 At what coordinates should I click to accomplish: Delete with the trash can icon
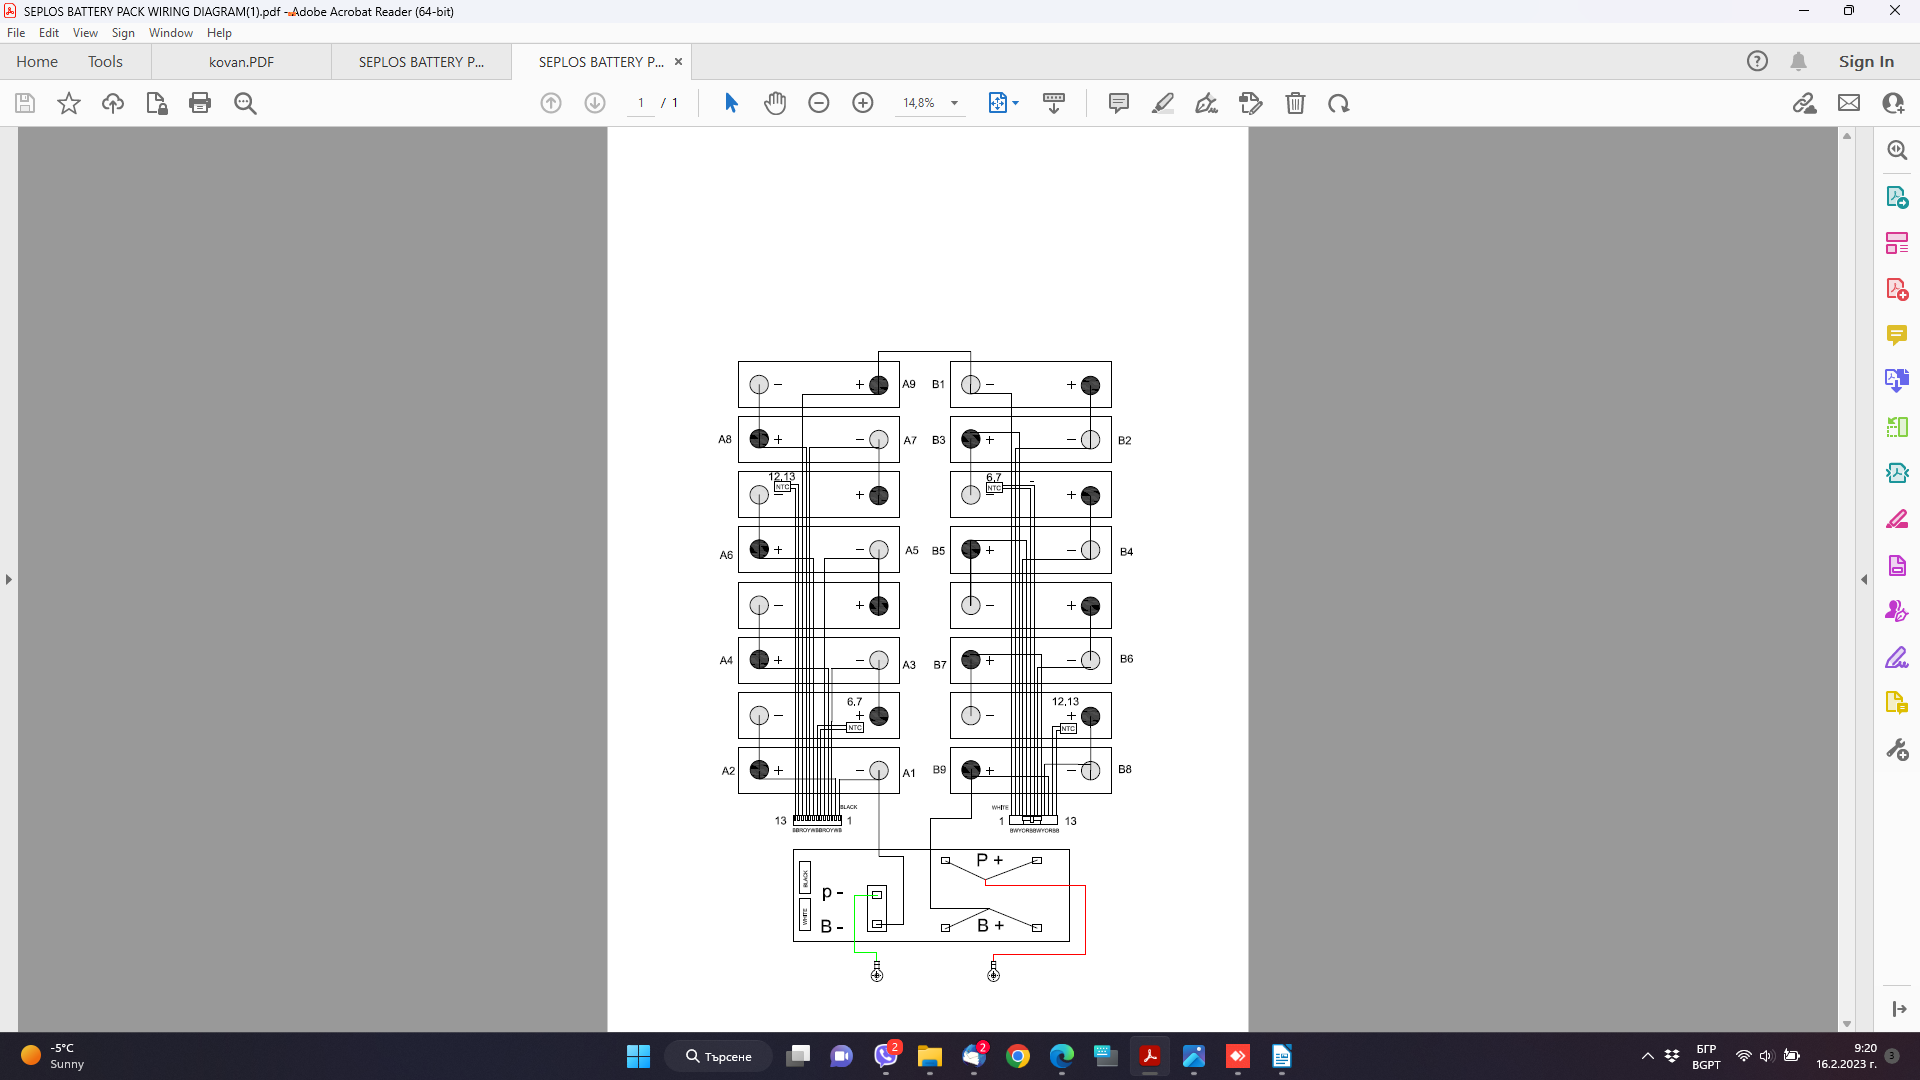click(x=1295, y=103)
